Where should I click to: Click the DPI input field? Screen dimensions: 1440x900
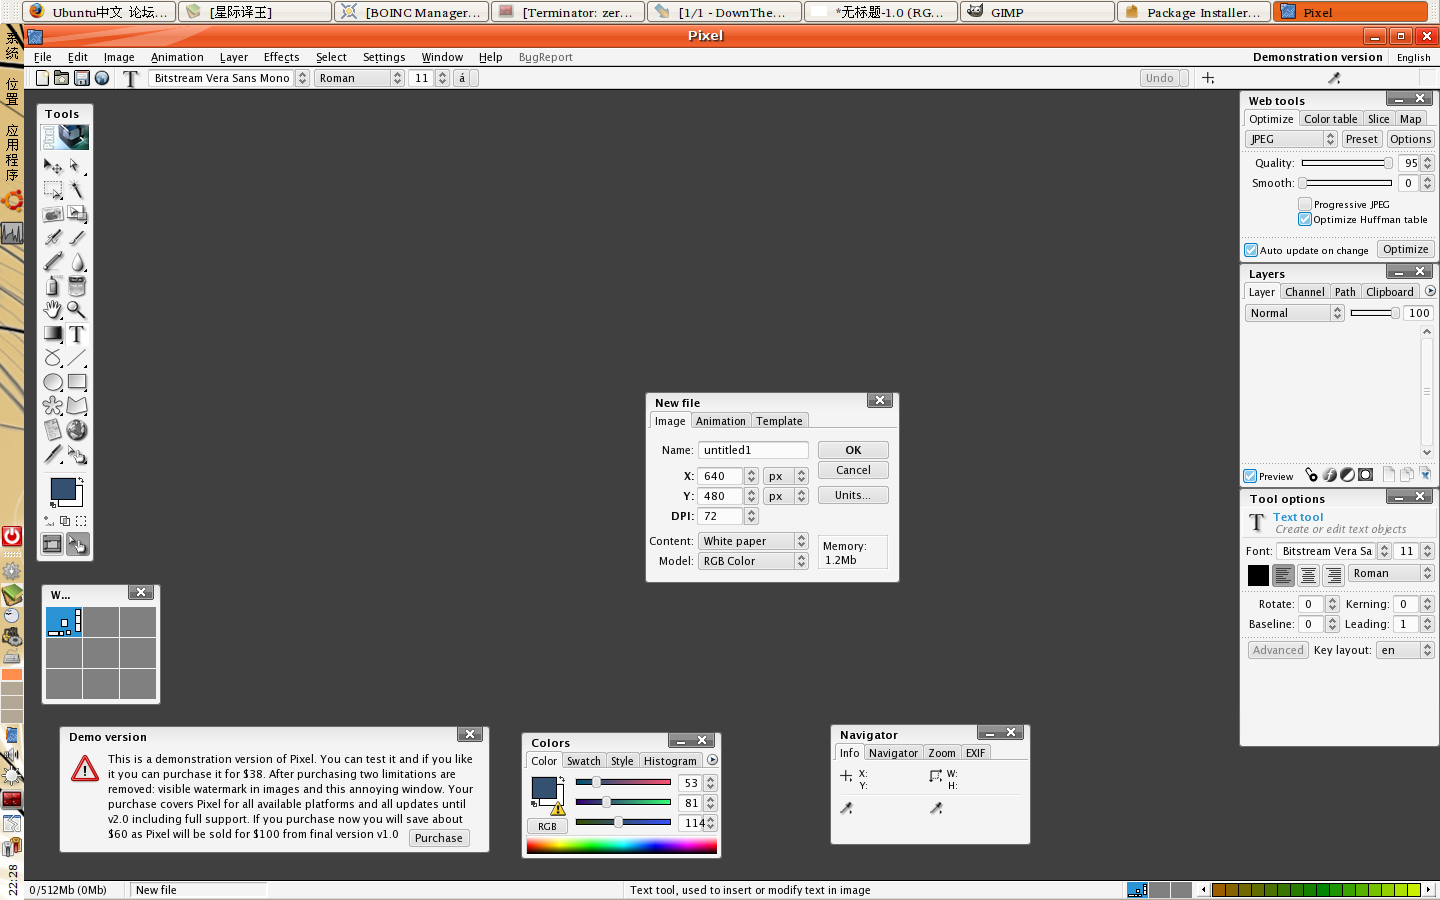click(720, 516)
